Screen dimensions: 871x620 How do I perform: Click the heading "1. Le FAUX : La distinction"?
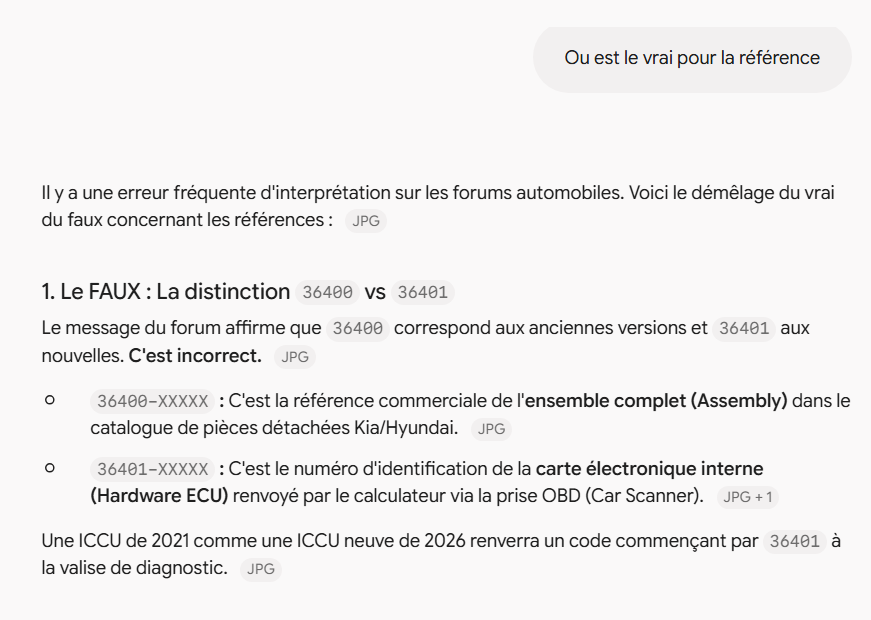click(166, 292)
